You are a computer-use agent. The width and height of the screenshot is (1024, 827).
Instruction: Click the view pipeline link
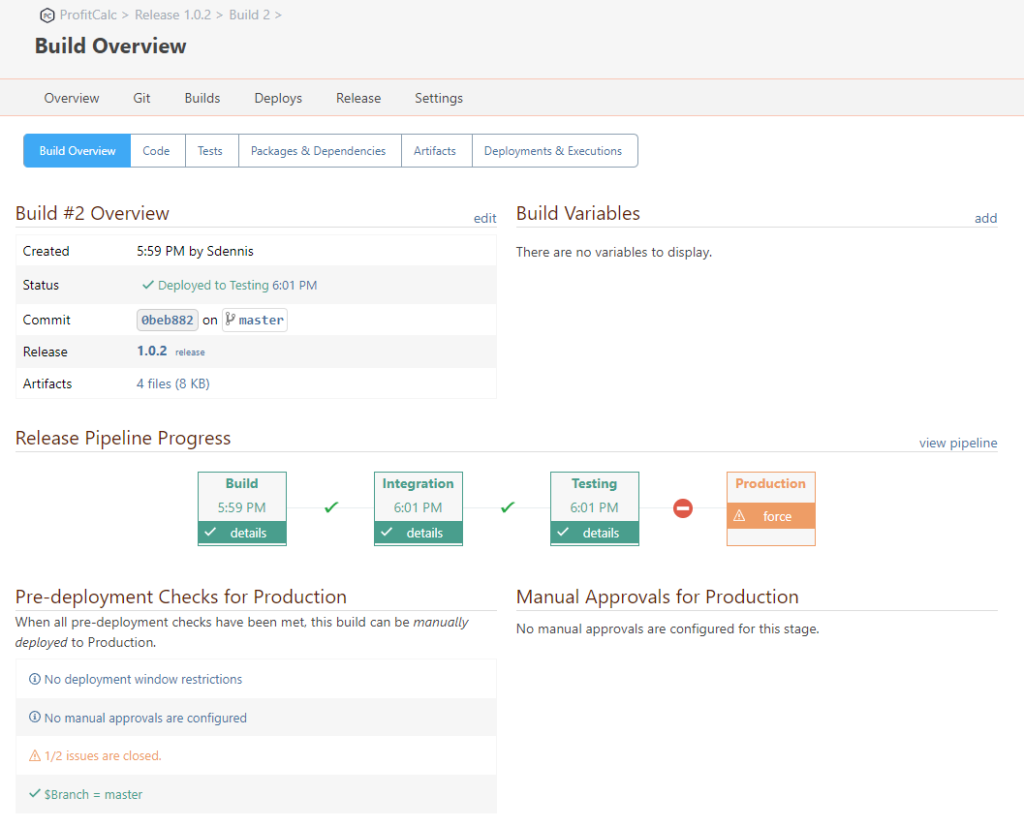click(957, 443)
